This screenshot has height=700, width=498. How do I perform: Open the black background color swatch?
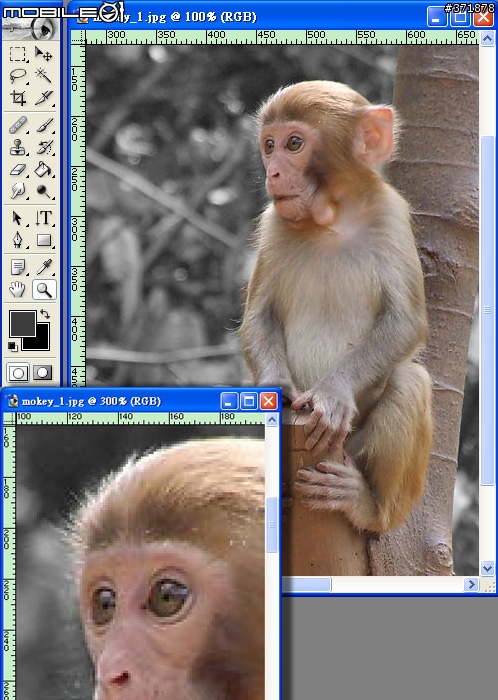pos(41,342)
